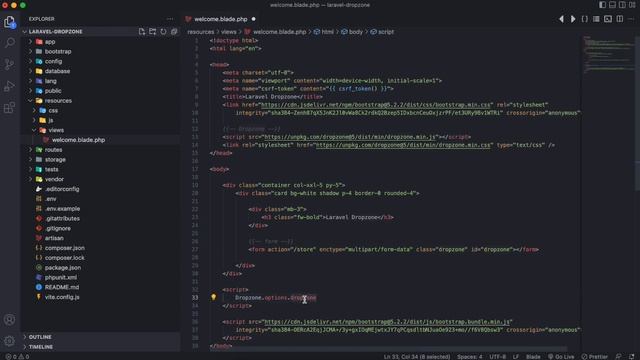Image resolution: width=640 pixels, height=360 pixels.
Task: Open the Manage gear icon
Action: point(9,341)
